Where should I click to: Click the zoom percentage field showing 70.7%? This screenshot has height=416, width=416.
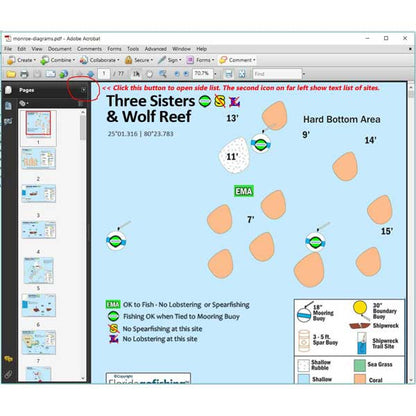click(x=203, y=74)
